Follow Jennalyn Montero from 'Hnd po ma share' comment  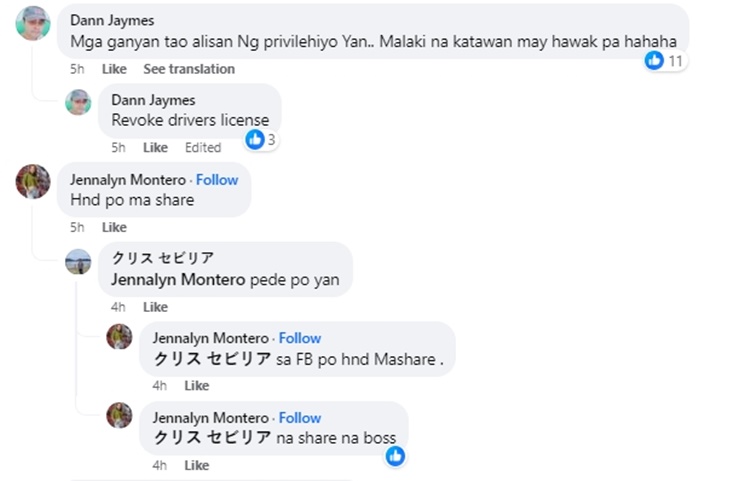click(217, 180)
